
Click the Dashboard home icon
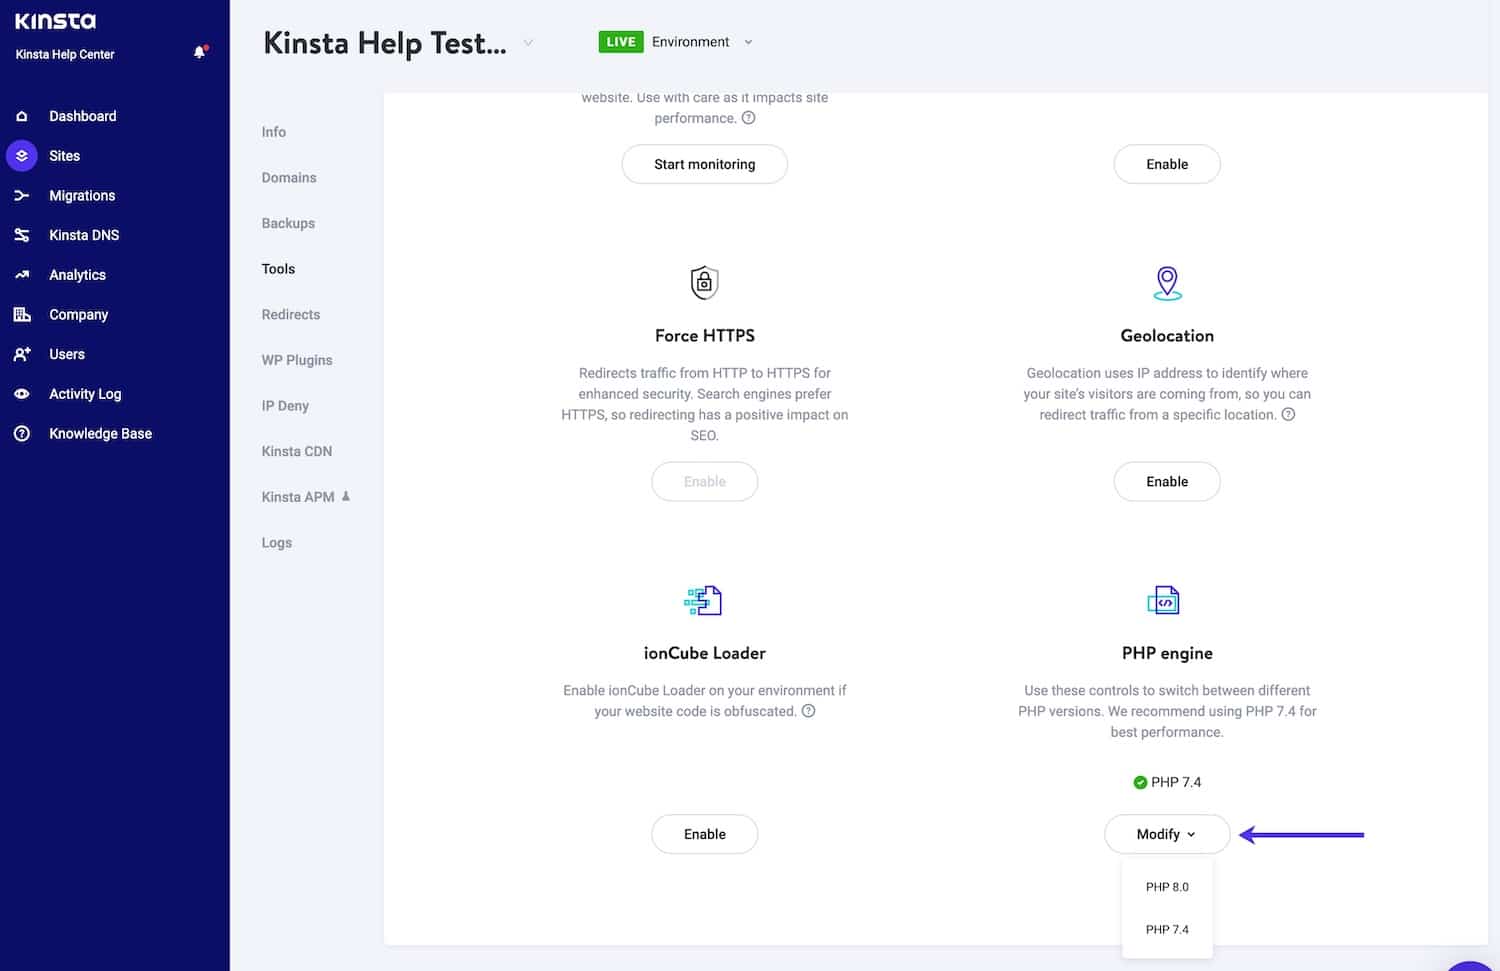(x=22, y=116)
